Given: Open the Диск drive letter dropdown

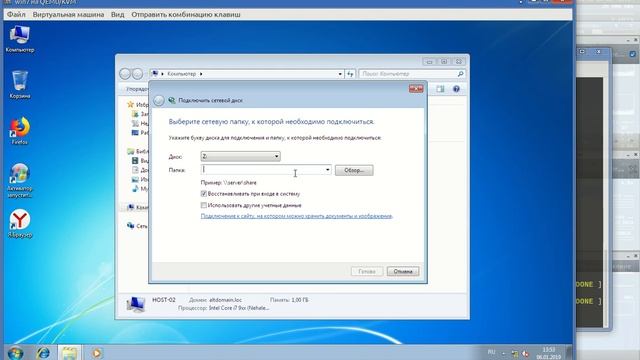Looking at the screenshot, I should coord(240,156).
